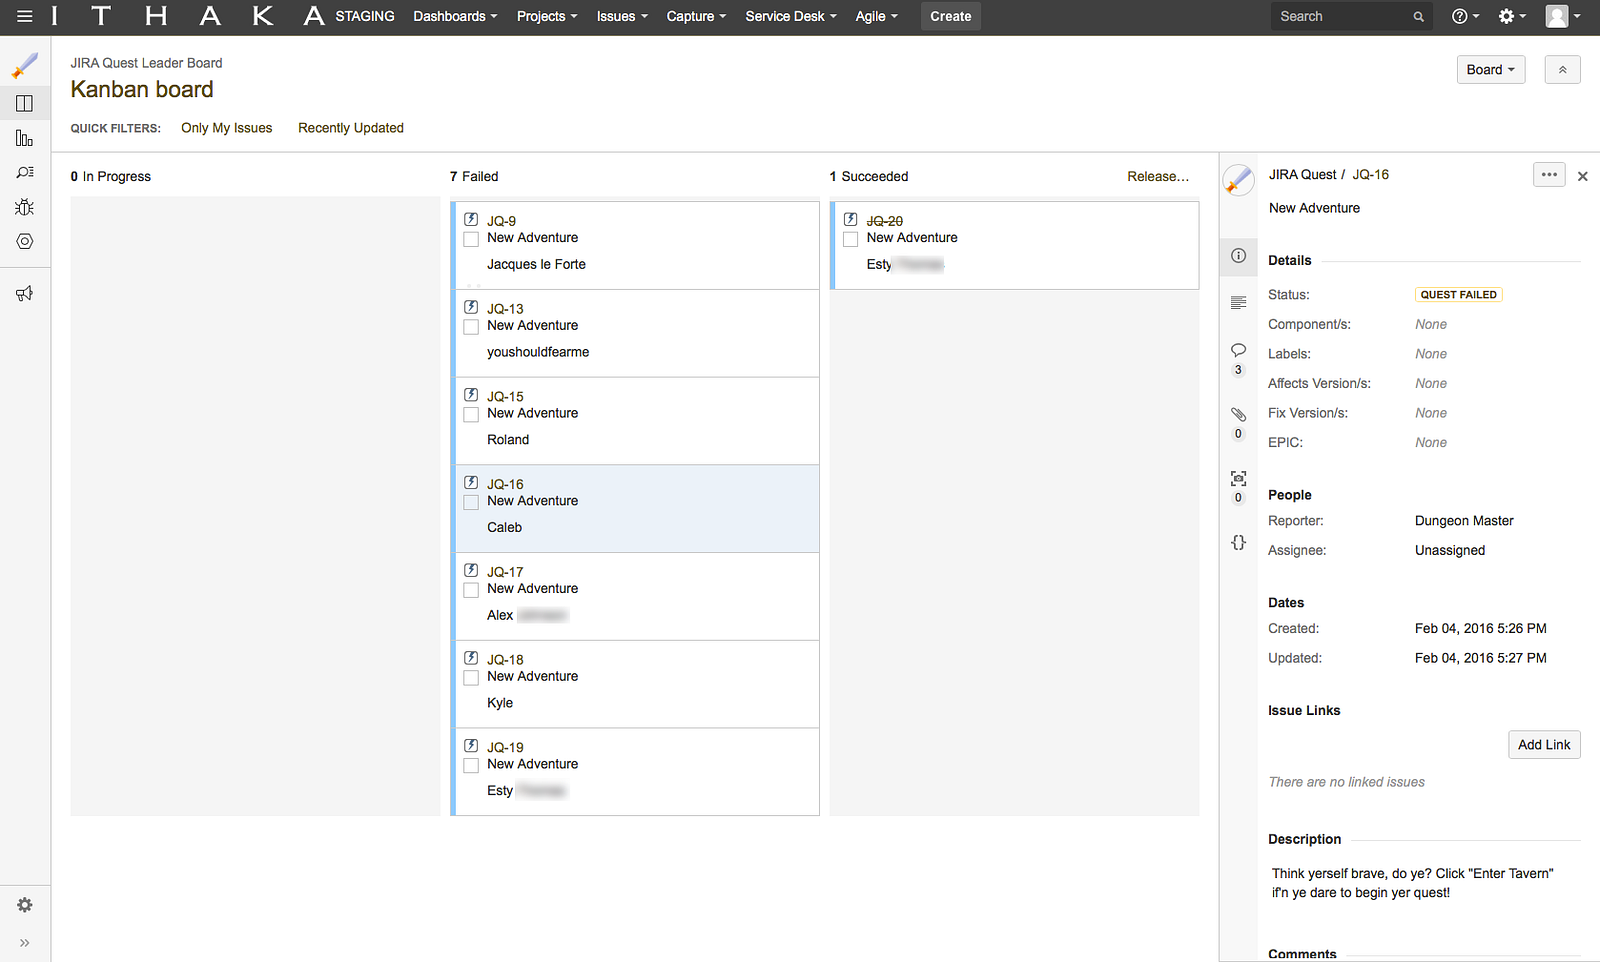Click the Create button
This screenshot has height=962, width=1600.
(951, 16)
